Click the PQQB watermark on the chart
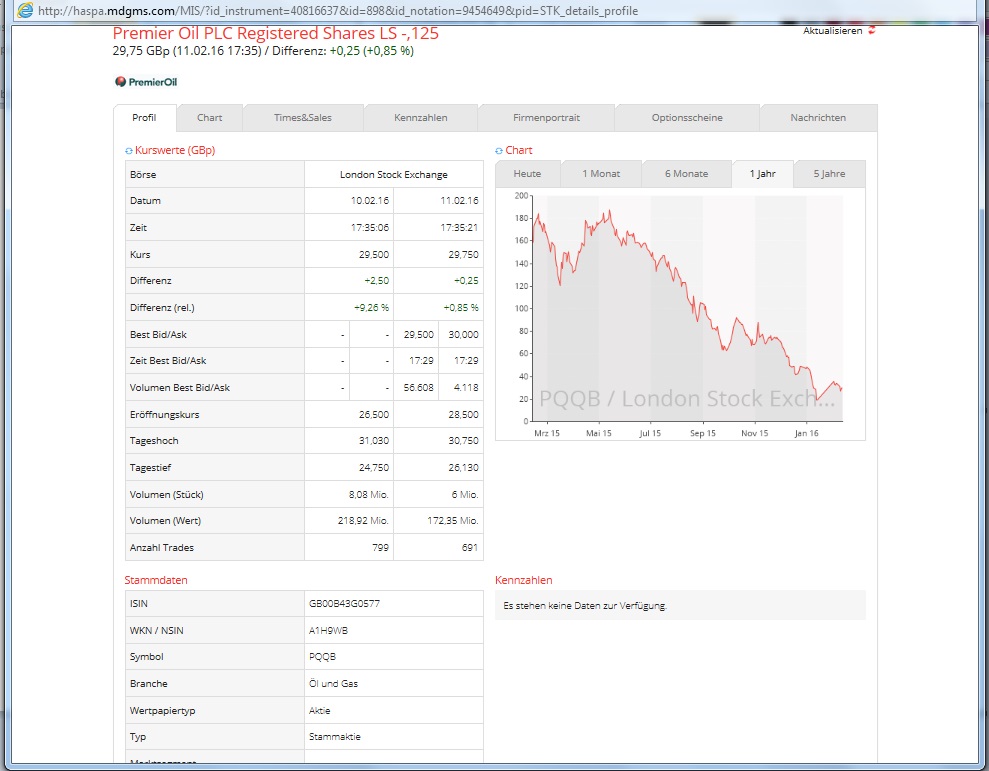989x771 pixels. (x=680, y=398)
